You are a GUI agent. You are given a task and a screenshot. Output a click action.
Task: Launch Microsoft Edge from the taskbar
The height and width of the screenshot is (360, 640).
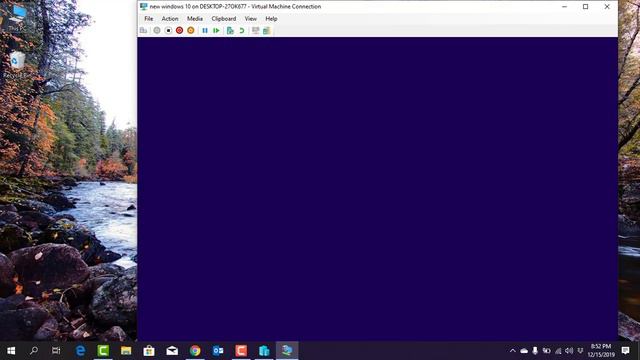(80, 351)
